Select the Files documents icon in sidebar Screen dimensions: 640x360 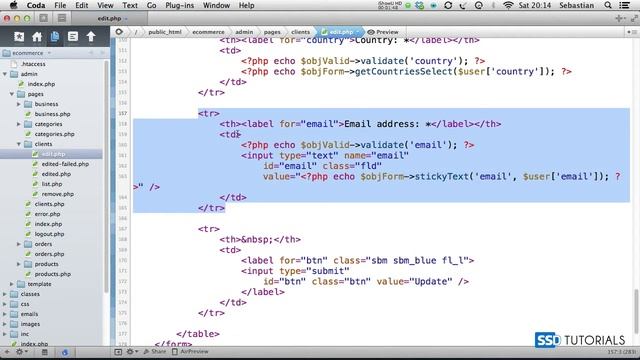click(55, 37)
